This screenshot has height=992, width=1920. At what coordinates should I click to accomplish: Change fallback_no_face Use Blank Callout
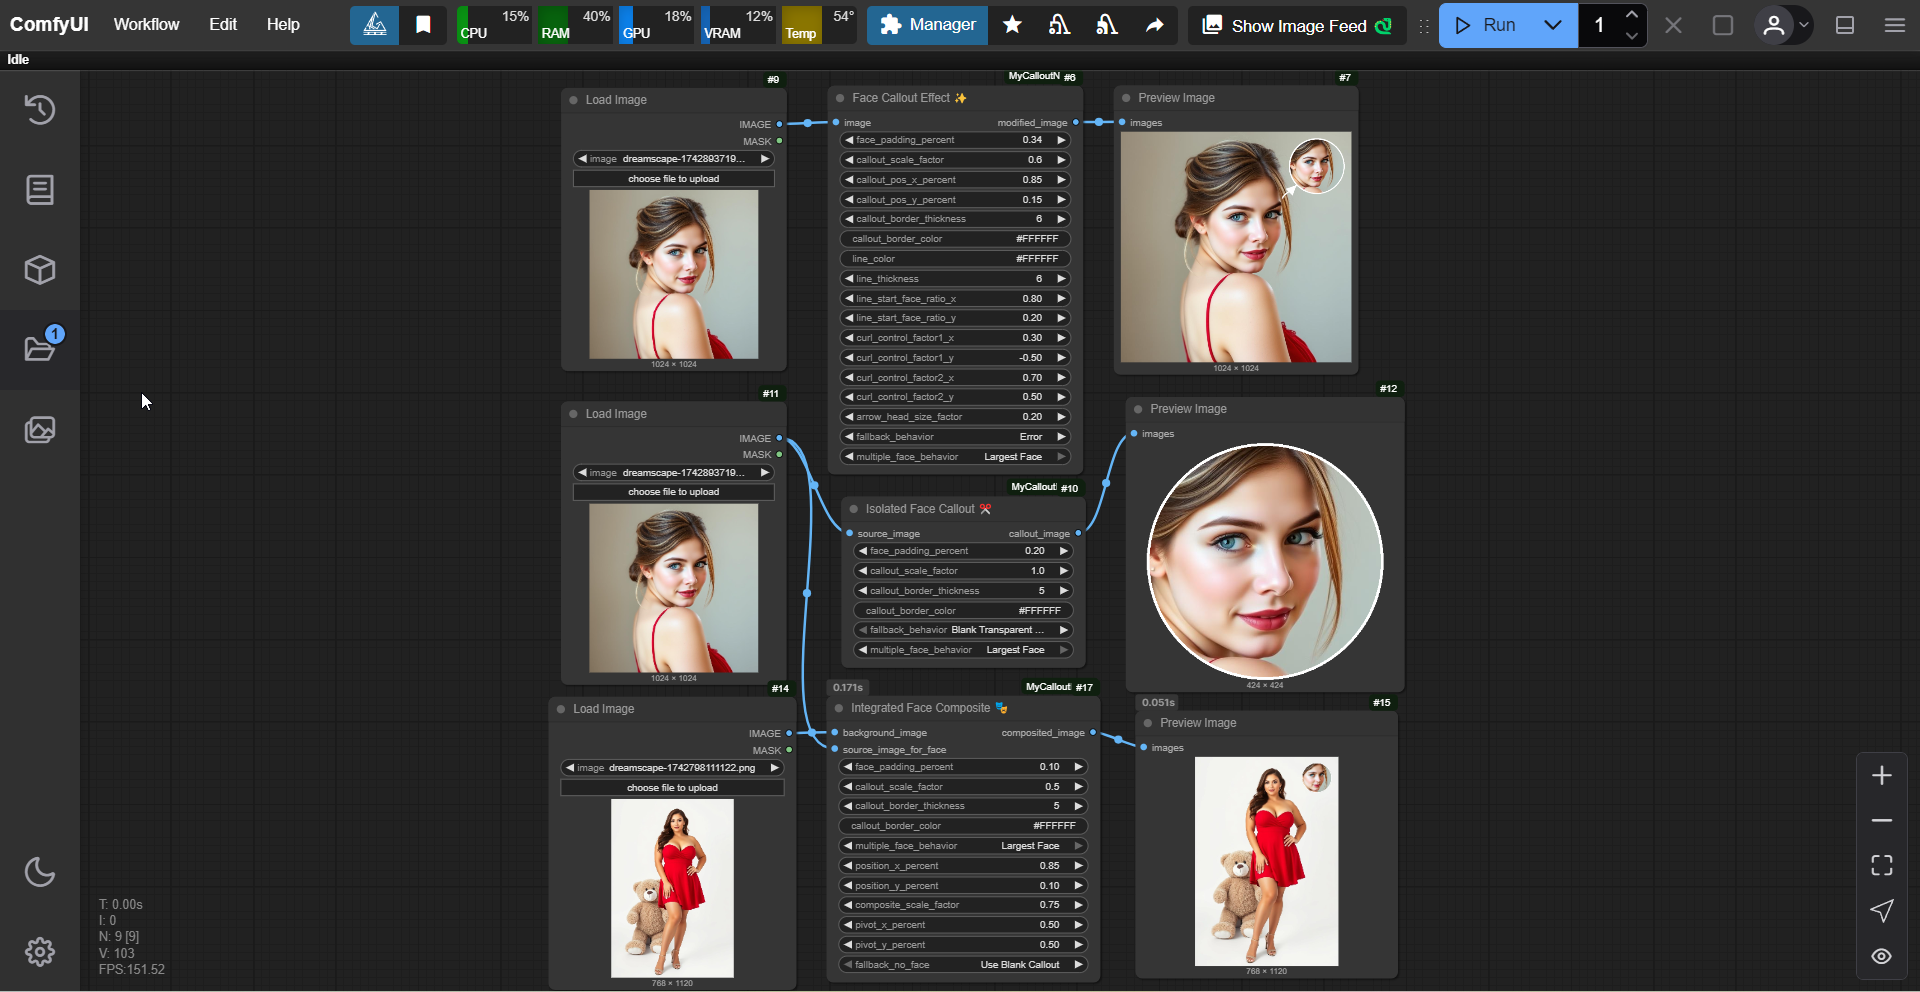tap(963, 965)
